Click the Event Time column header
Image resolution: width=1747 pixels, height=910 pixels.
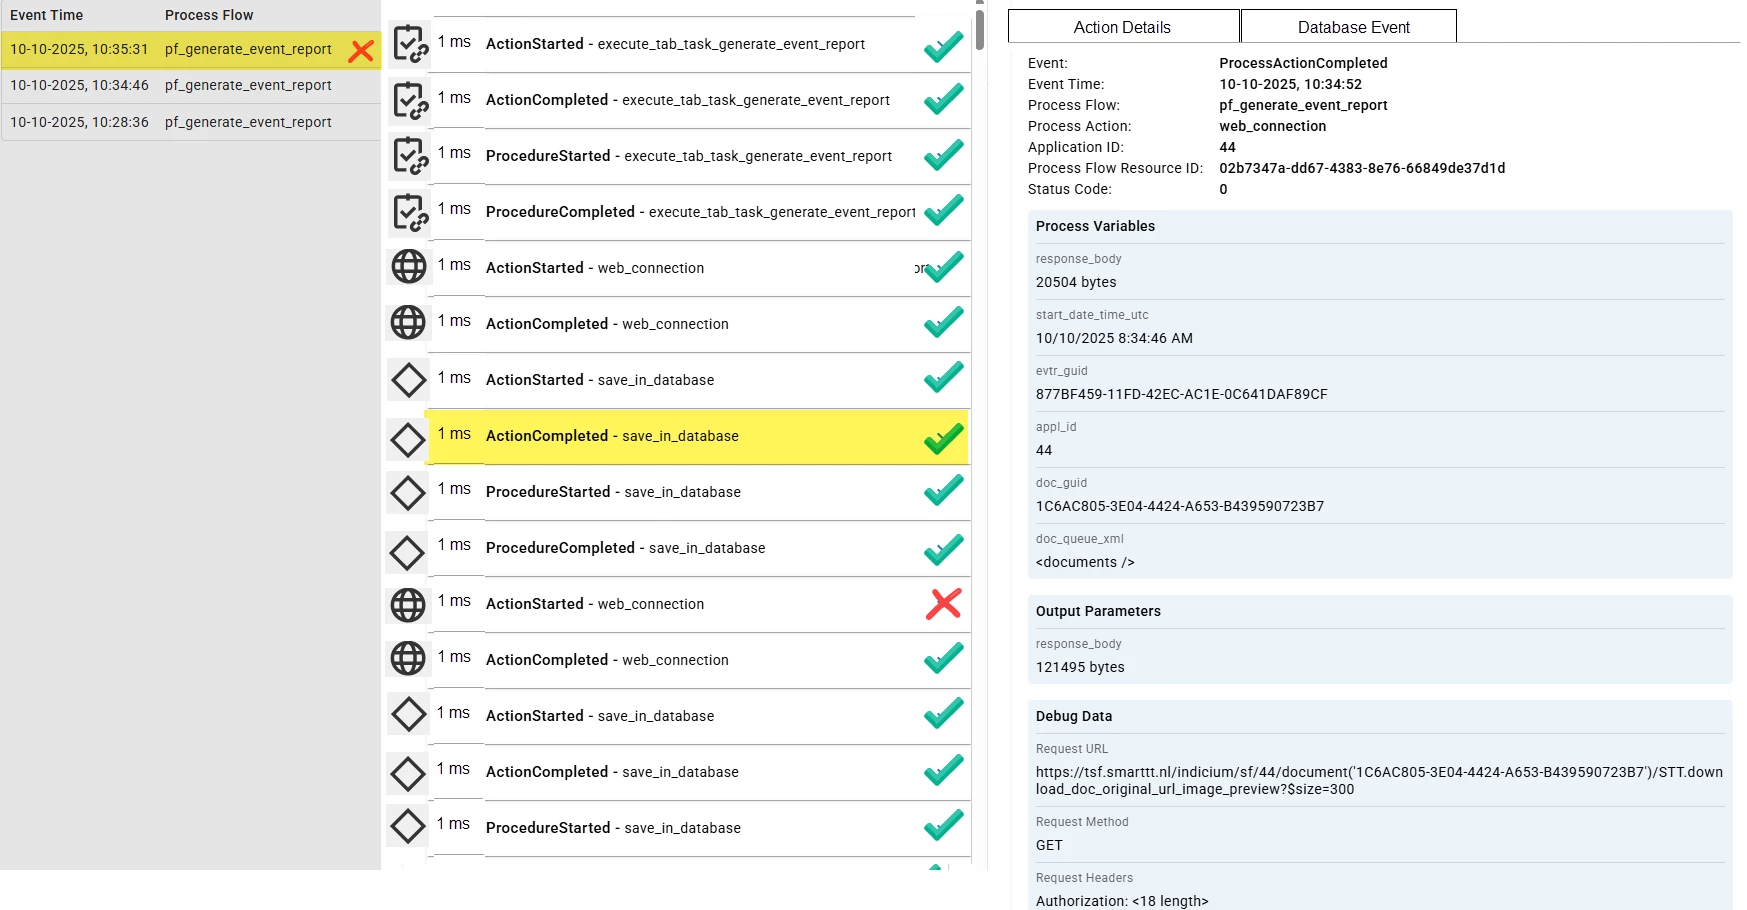pos(47,15)
